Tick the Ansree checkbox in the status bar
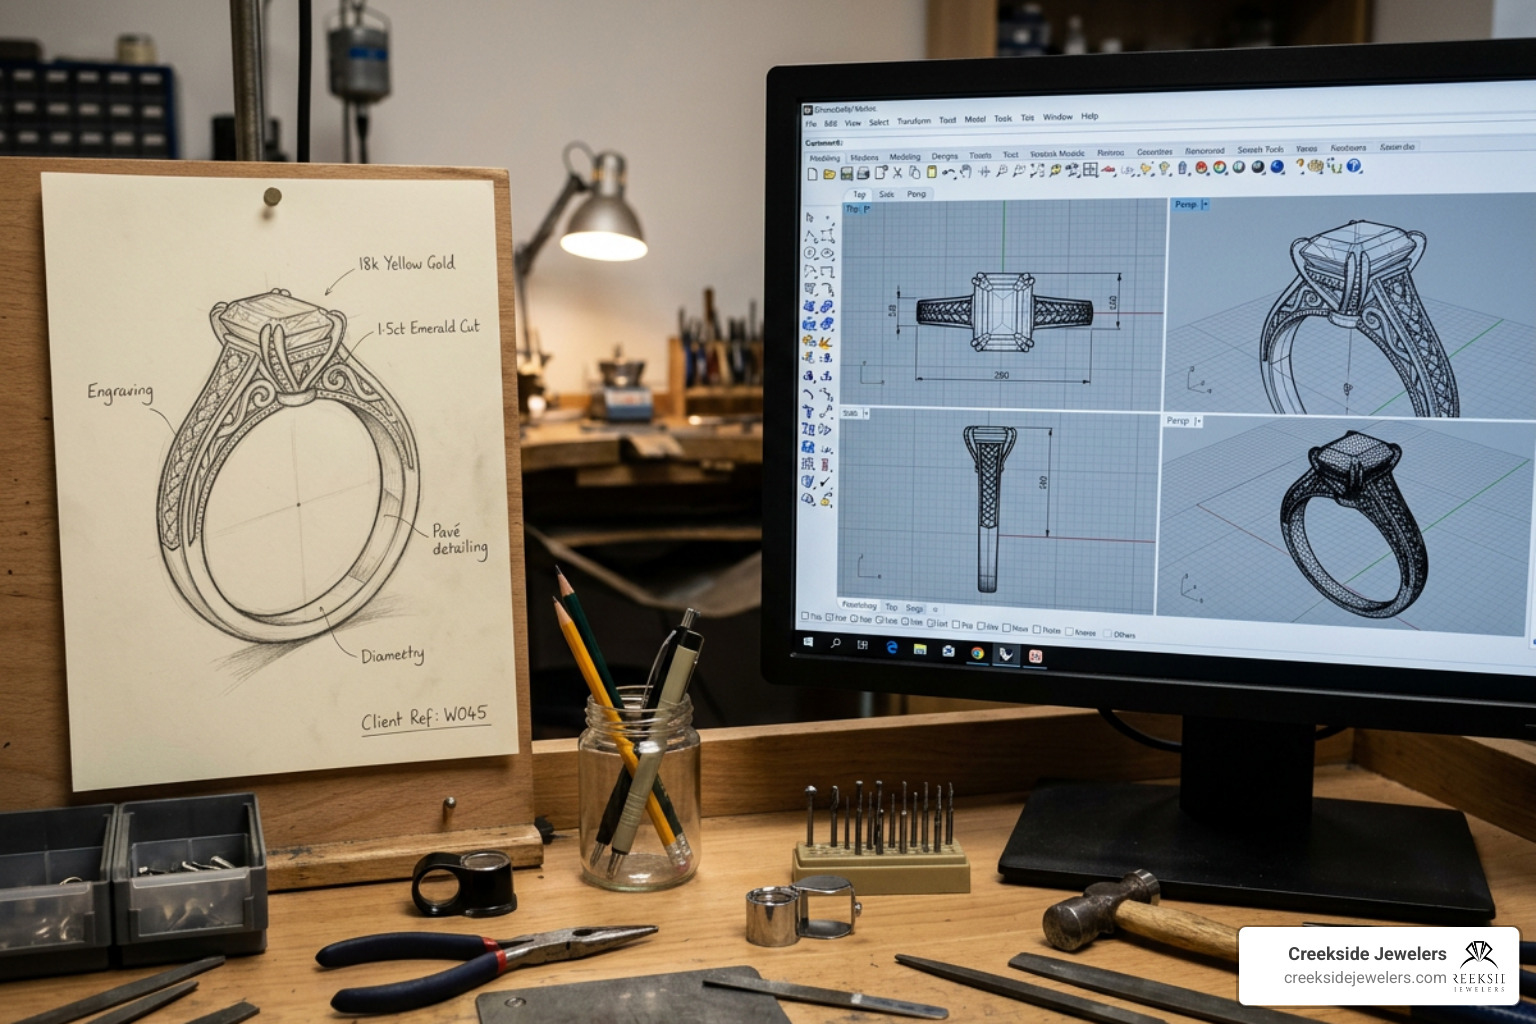The height and width of the screenshot is (1024, 1536). coord(1069,632)
